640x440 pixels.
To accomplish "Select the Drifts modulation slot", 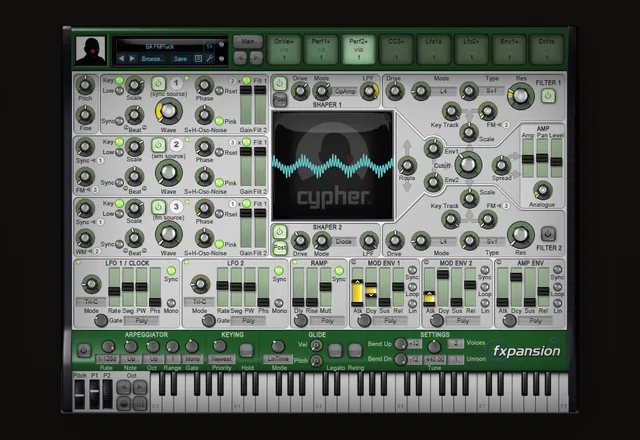I will [547, 49].
